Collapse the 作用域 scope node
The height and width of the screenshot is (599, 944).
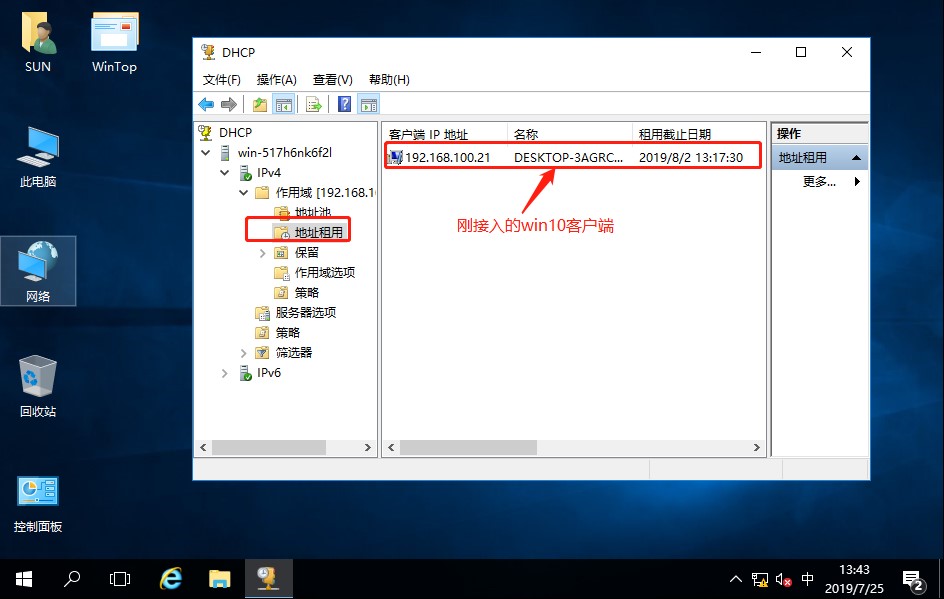click(244, 193)
